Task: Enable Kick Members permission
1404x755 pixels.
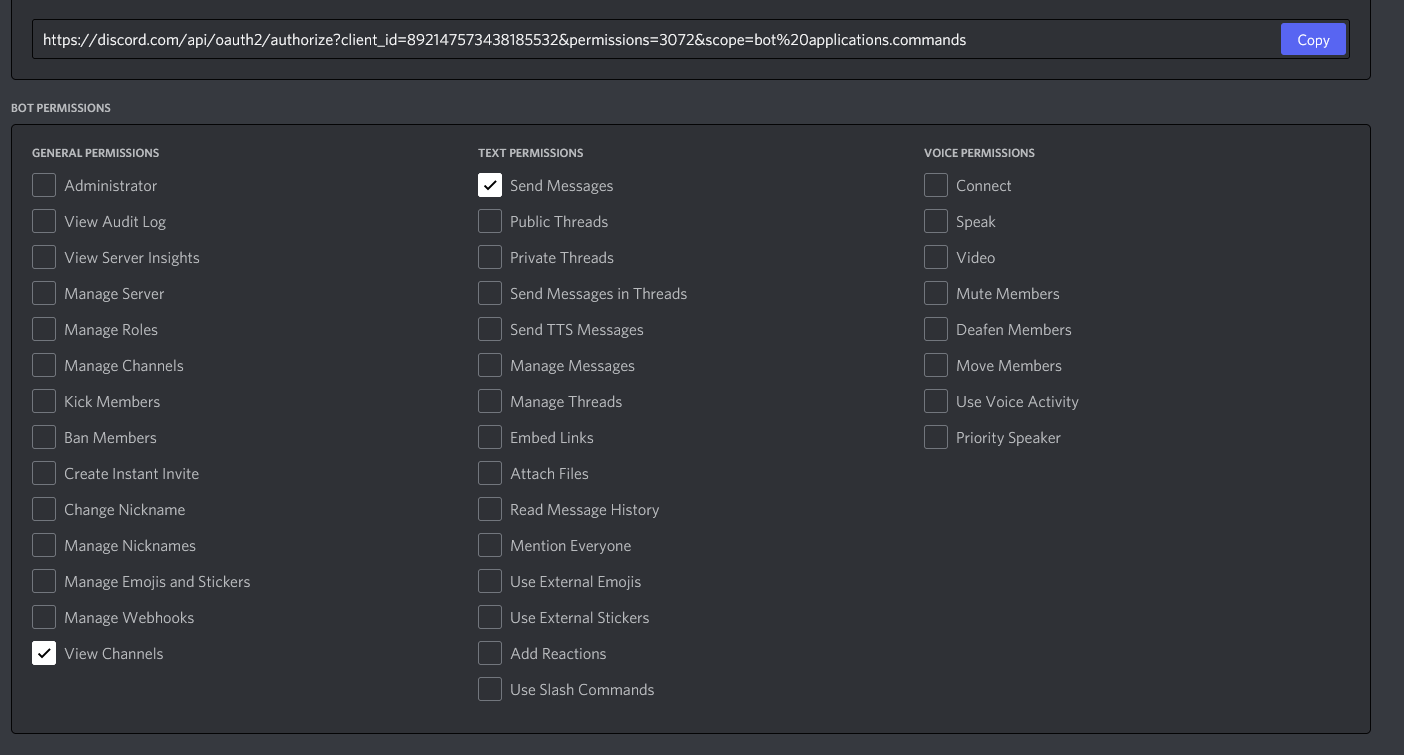Action: [x=44, y=401]
